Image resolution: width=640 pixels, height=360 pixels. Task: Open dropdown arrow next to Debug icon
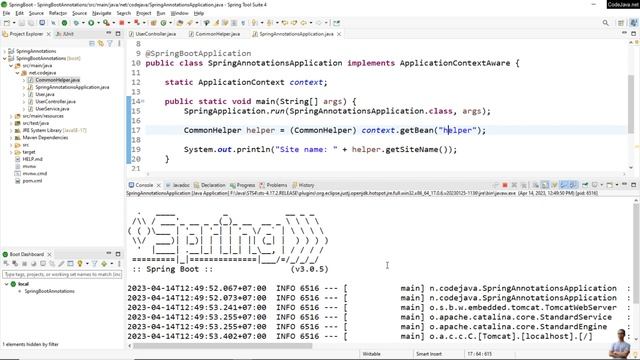[x=83, y=23]
